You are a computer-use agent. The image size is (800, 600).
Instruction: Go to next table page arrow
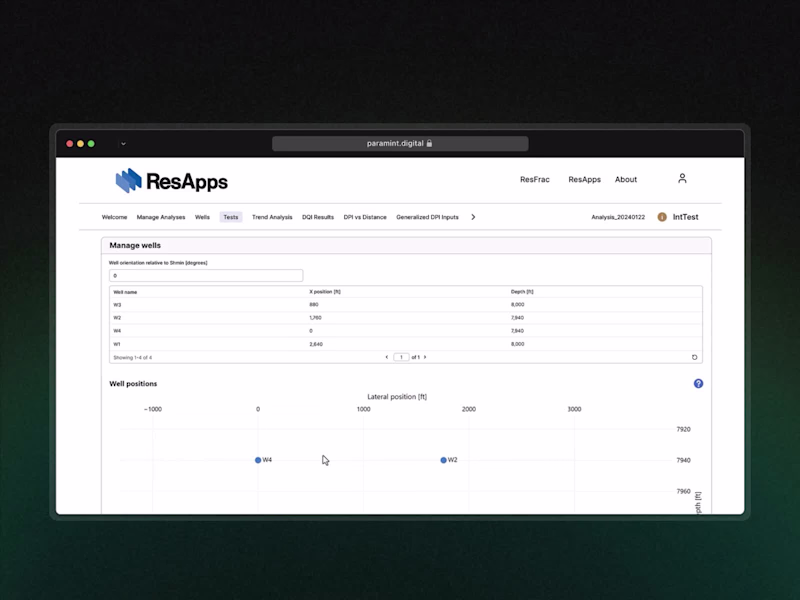425,357
